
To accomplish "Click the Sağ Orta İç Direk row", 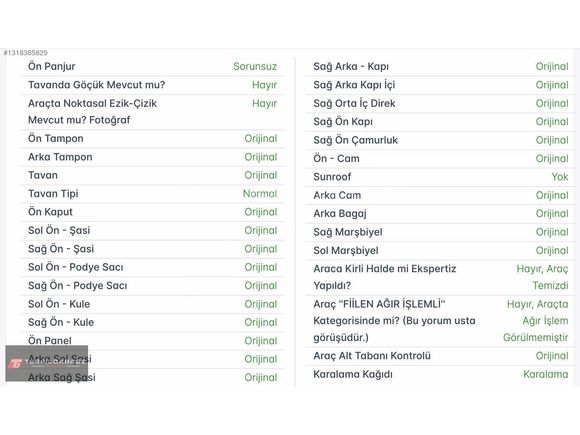I will click(x=440, y=104).
